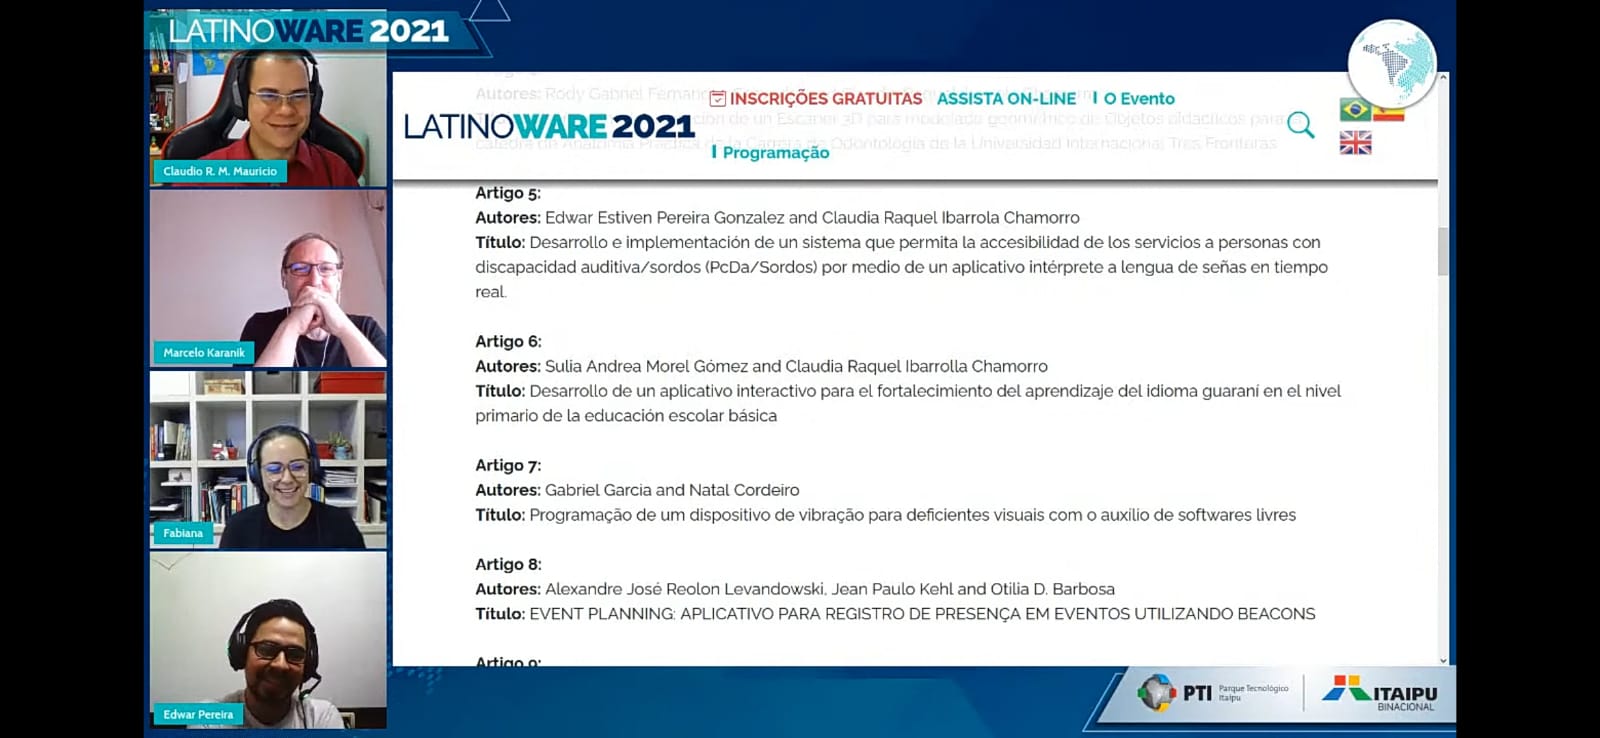Image resolution: width=1600 pixels, height=738 pixels.
Task: Click the 'Claudio R. M. Mauricio' name label
Action: (x=220, y=171)
